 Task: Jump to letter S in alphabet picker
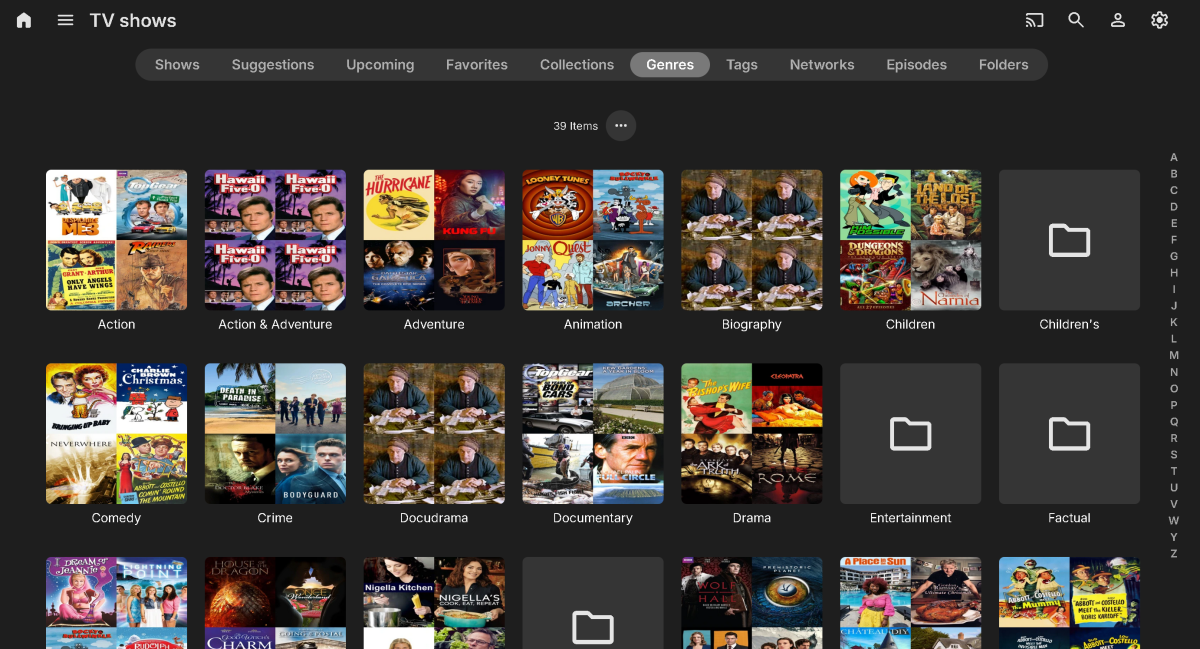pyautogui.click(x=1174, y=454)
